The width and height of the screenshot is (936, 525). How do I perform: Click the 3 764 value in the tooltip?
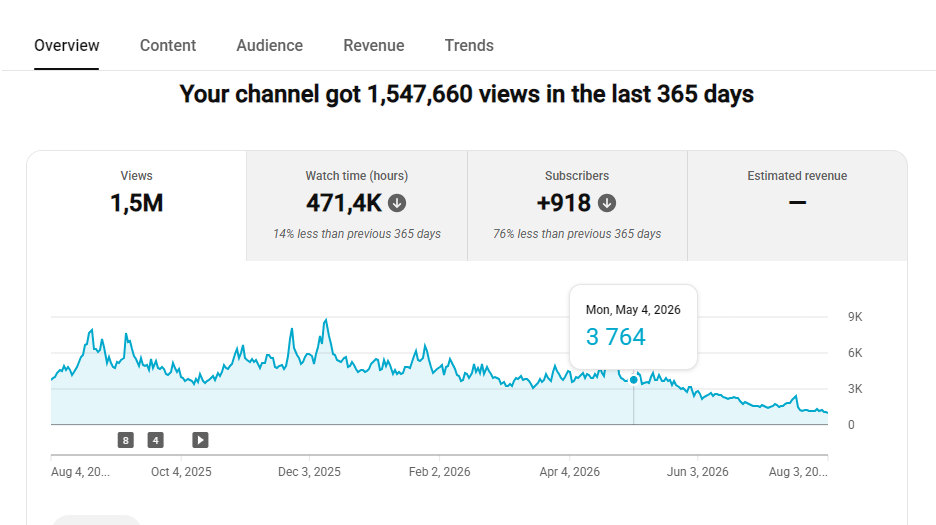(615, 337)
